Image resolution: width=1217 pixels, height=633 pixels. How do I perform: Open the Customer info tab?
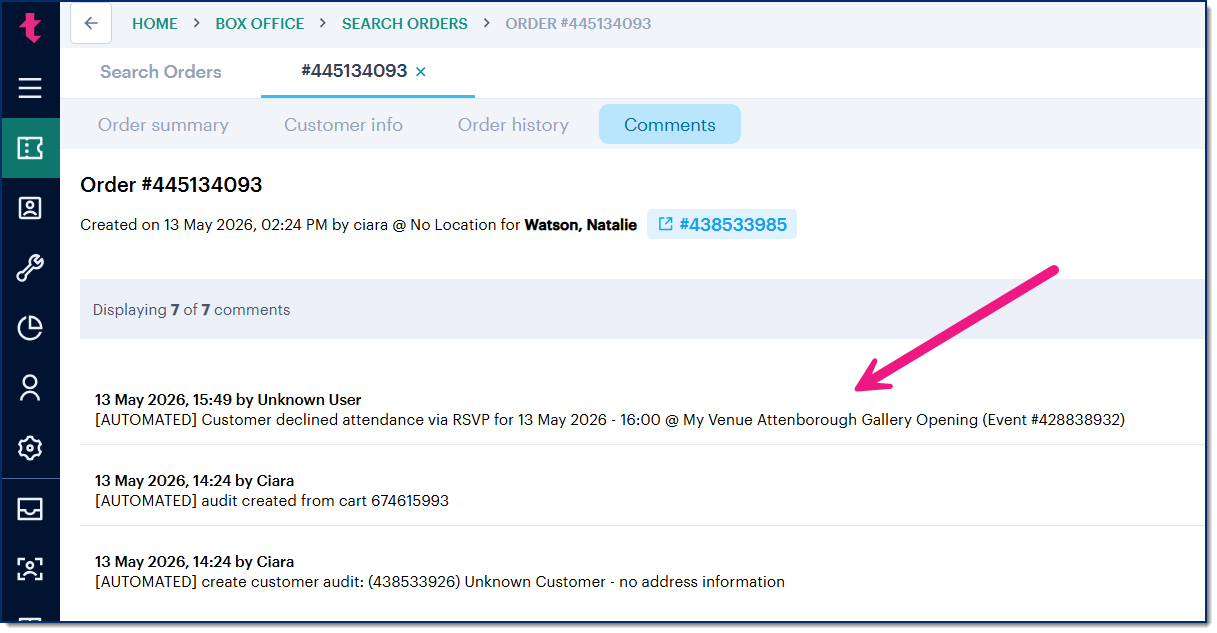343,125
